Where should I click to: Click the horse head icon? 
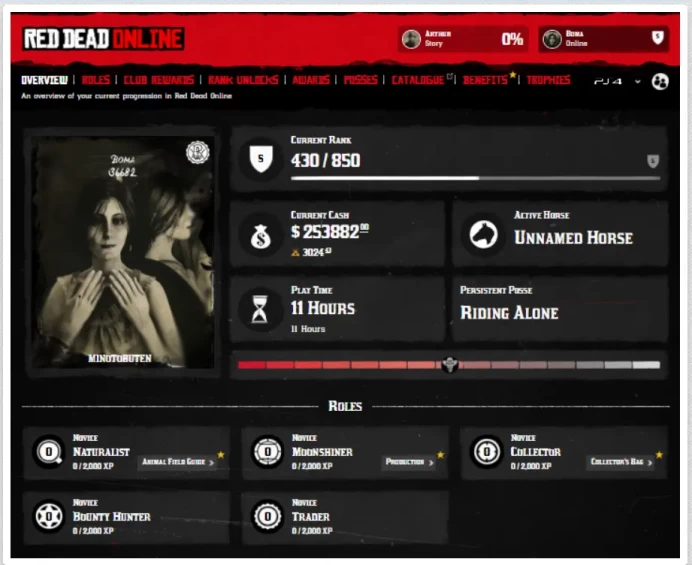[484, 234]
